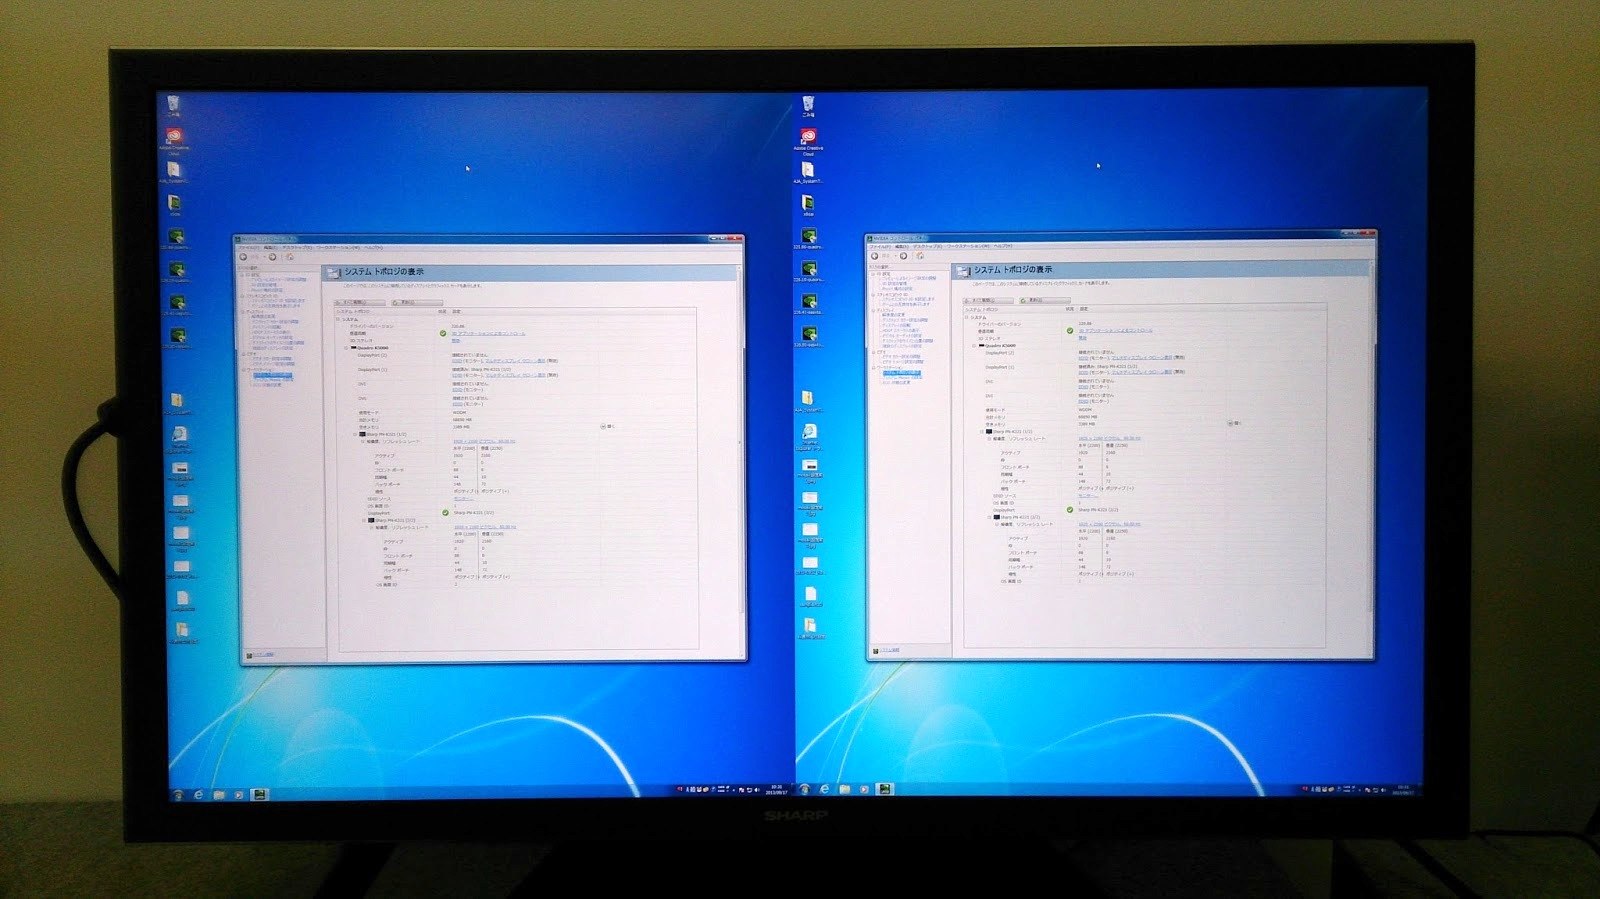Collapse the システム node in left topology tree

(338, 319)
